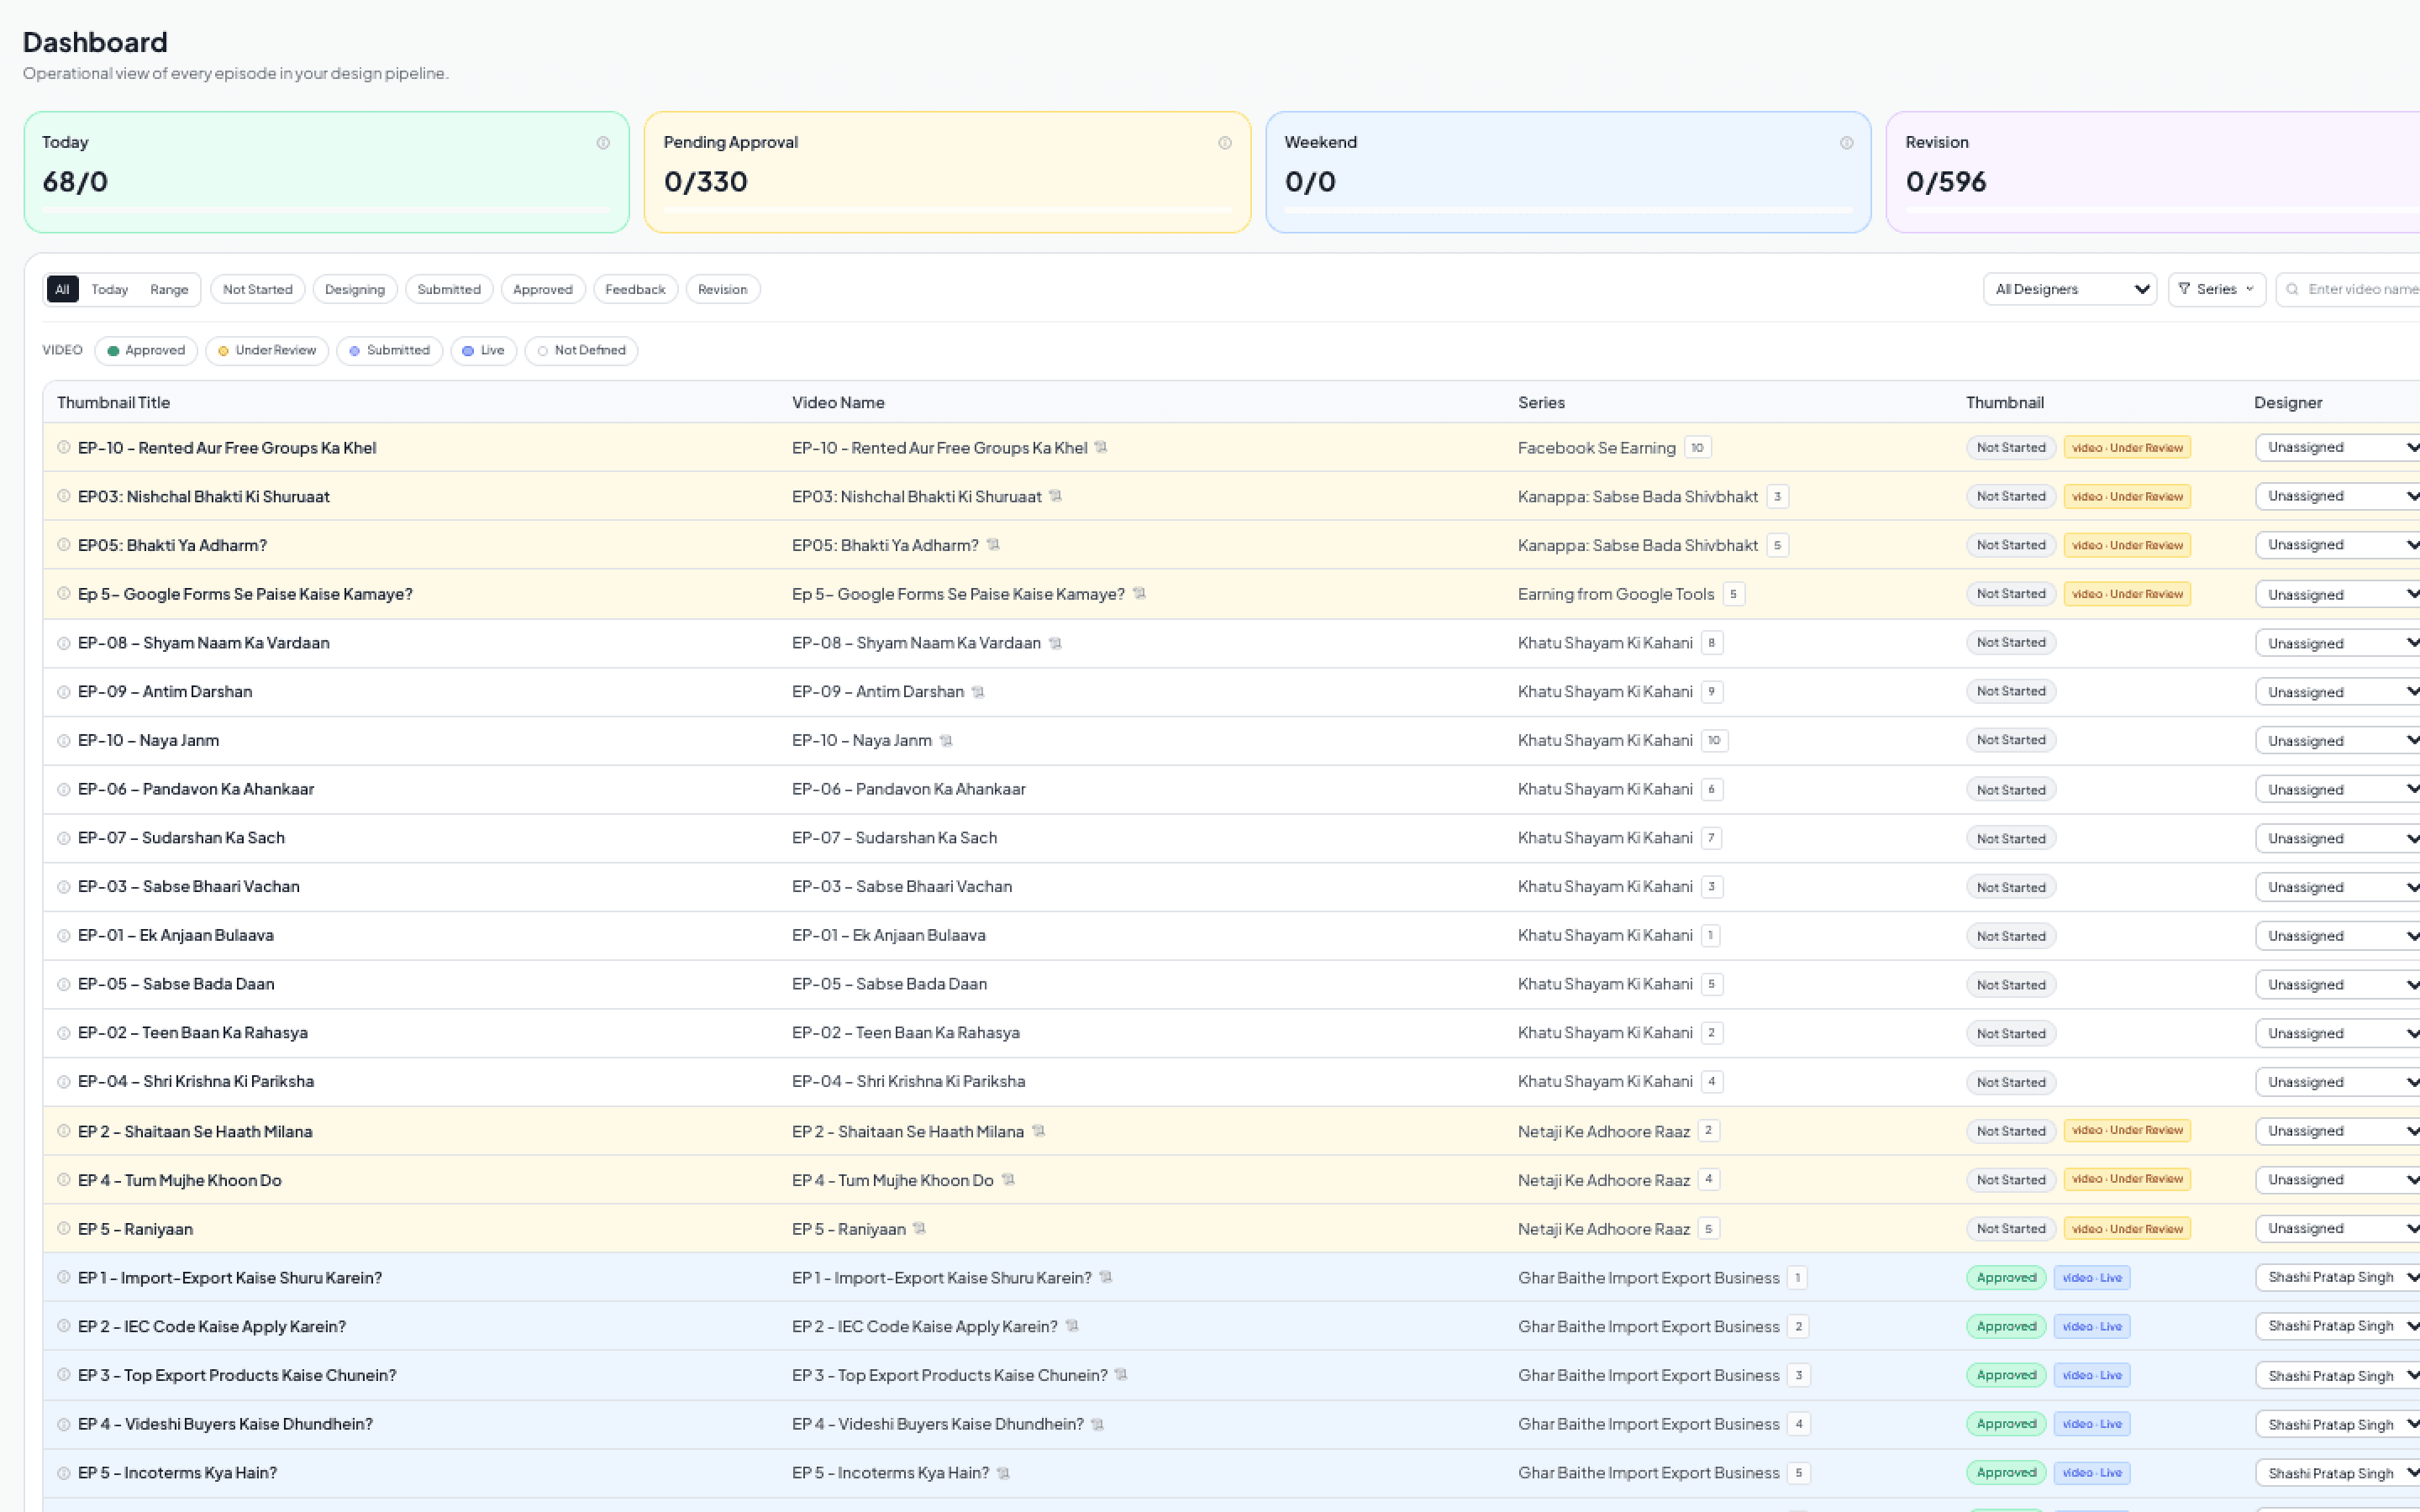2420x1512 pixels.
Task: Open designer dropdown for EP-04 – Shri Krishna Ki Pariksha
Action: 2338,1082
